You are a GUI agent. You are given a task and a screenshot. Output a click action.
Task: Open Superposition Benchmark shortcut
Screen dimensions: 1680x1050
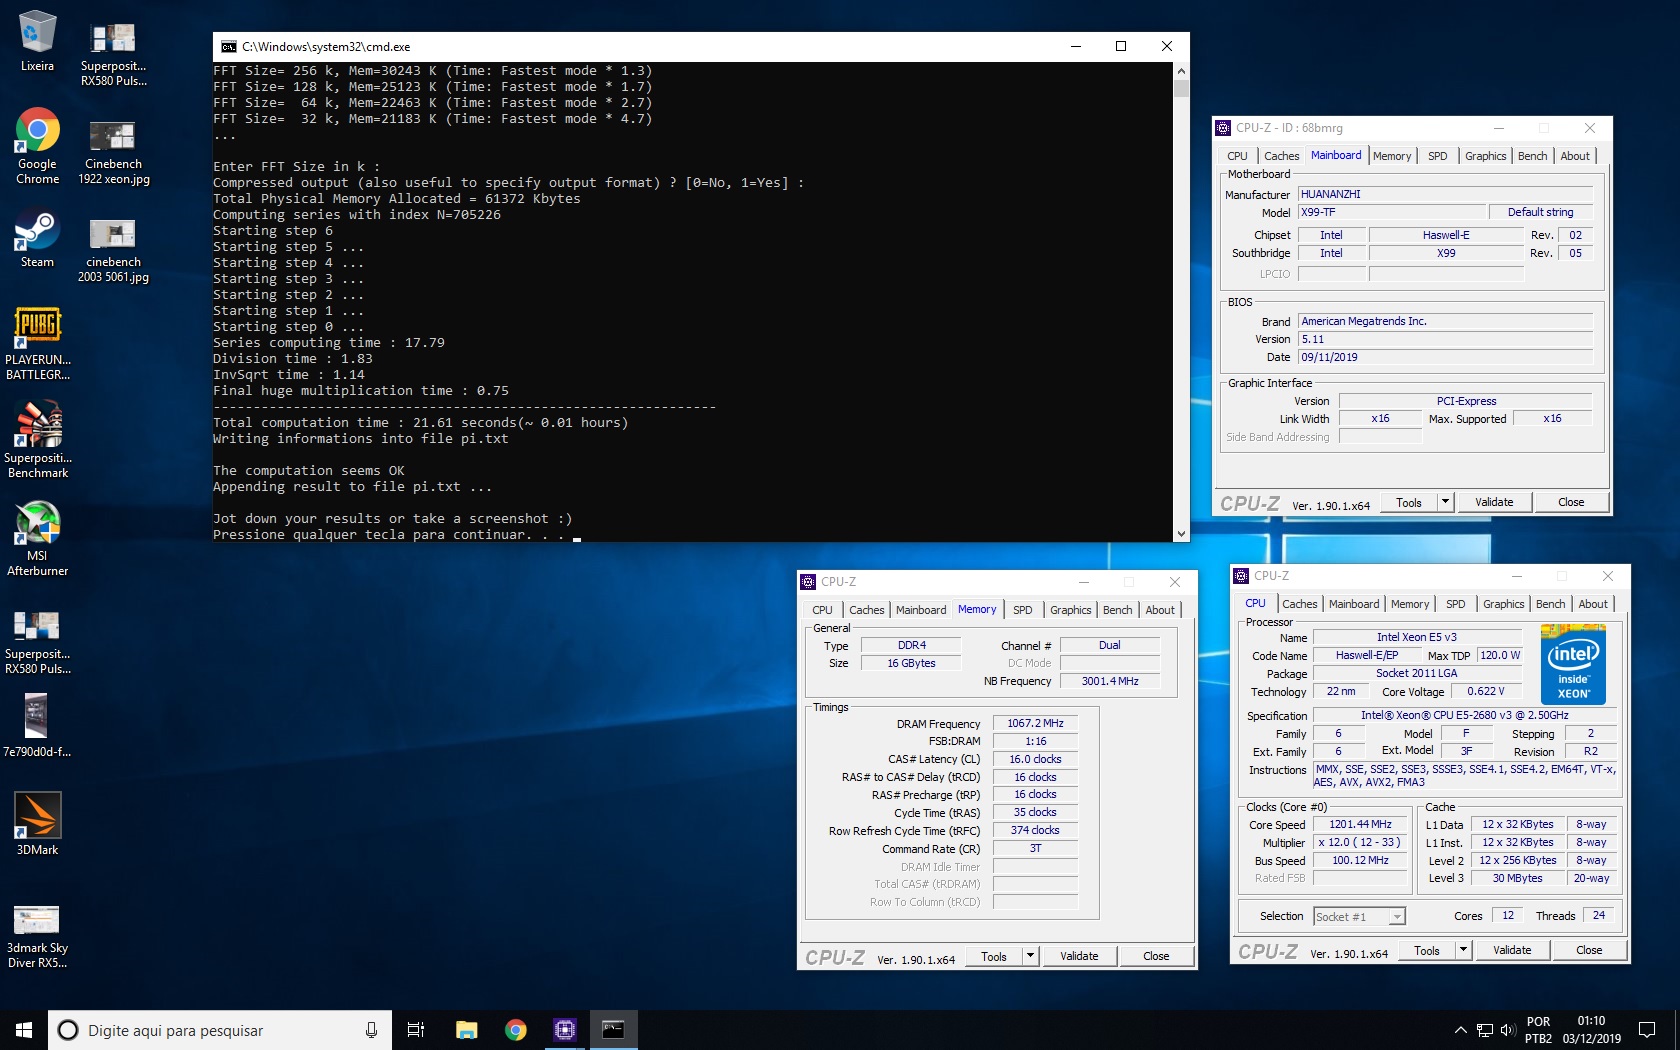click(38, 440)
